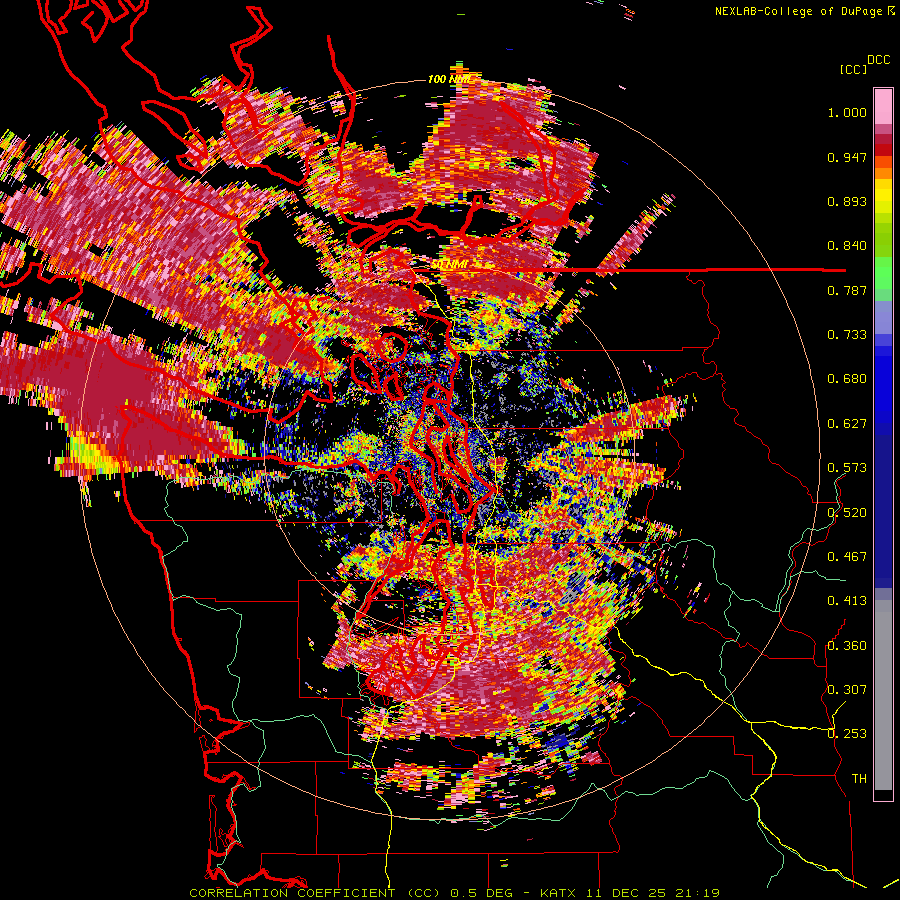Click the 0.787 scale value

847,290
